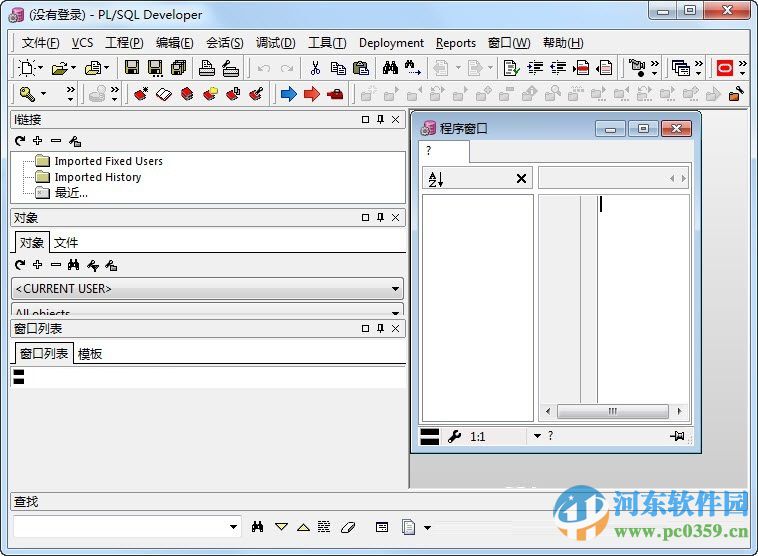The image size is (758, 556).
Task: Click the New document toolbar icon
Action: (27, 68)
